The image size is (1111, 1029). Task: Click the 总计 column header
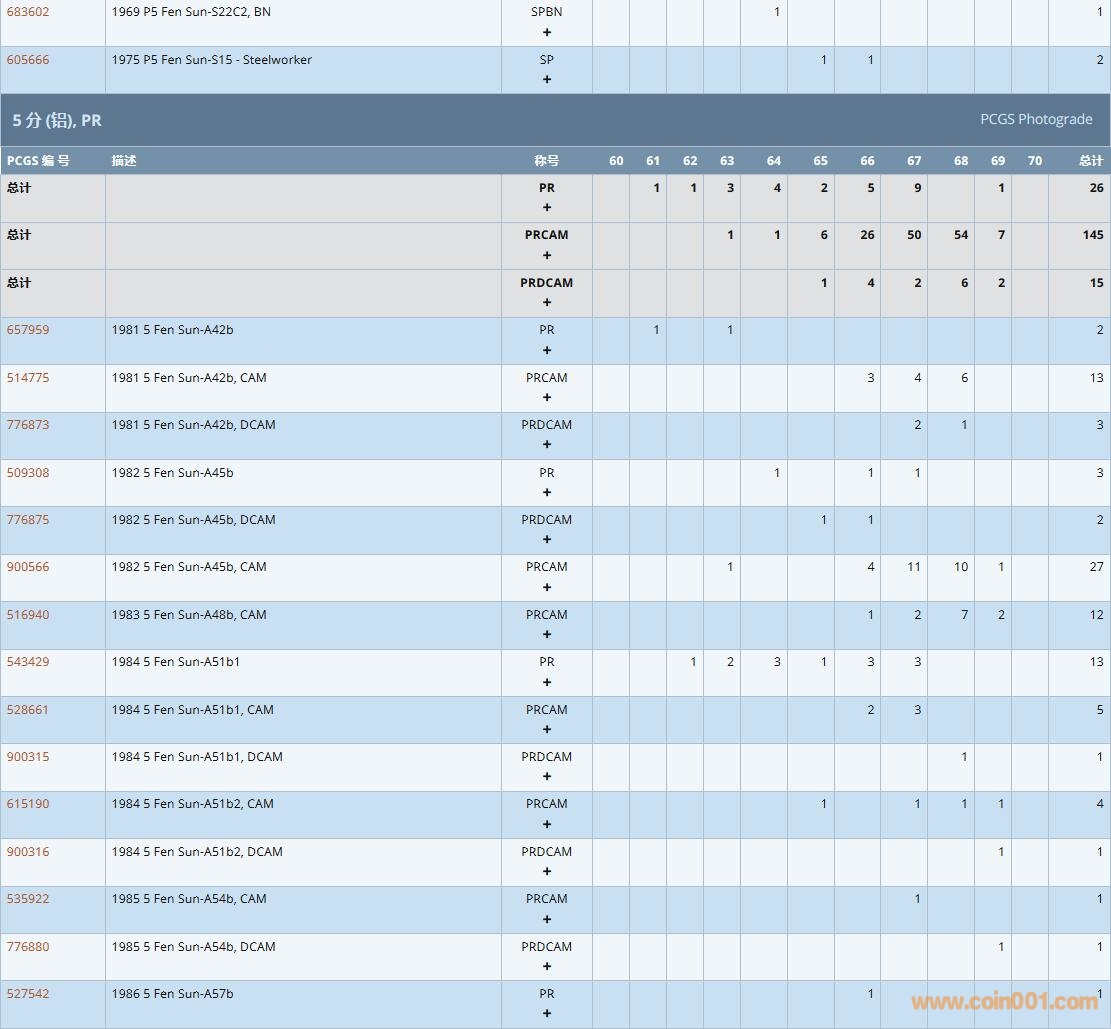click(x=1090, y=161)
